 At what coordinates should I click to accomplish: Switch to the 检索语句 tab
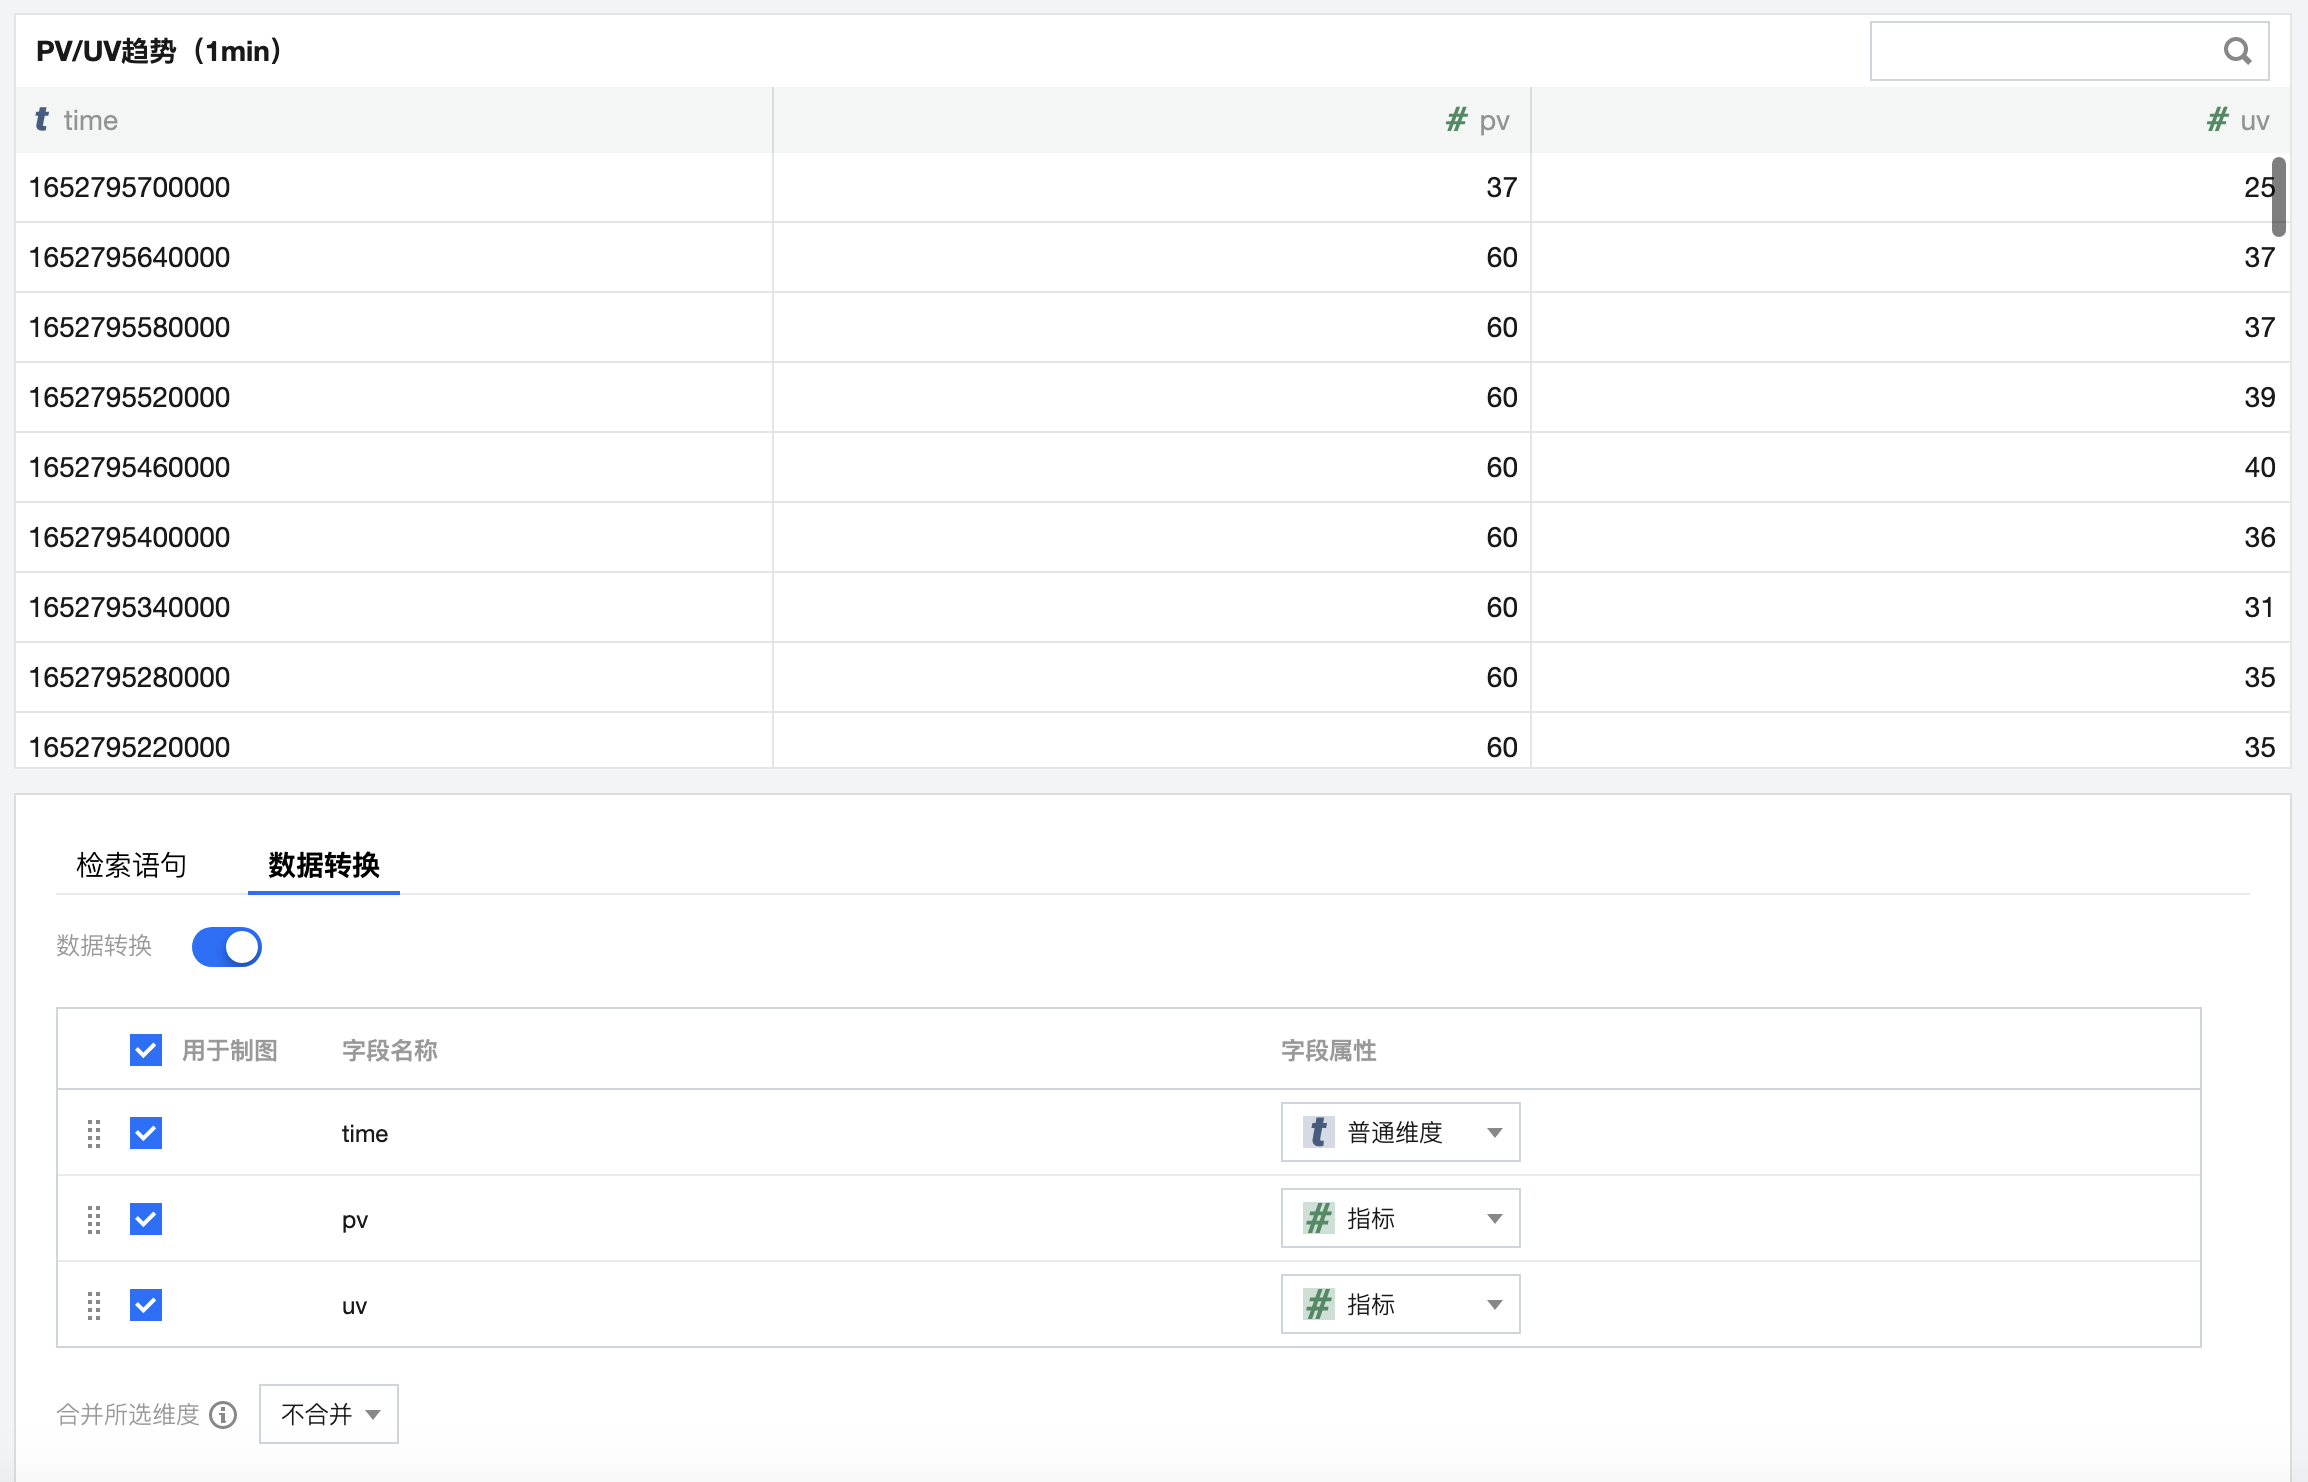click(132, 865)
